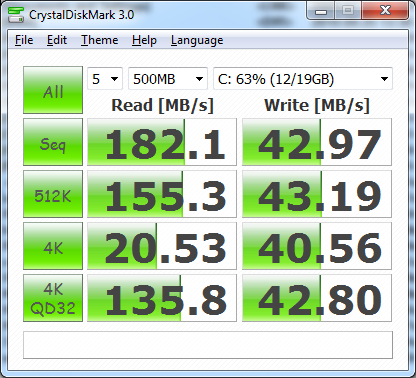Start the 512K benchmark test
This screenshot has height=378, width=416.
point(53,194)
